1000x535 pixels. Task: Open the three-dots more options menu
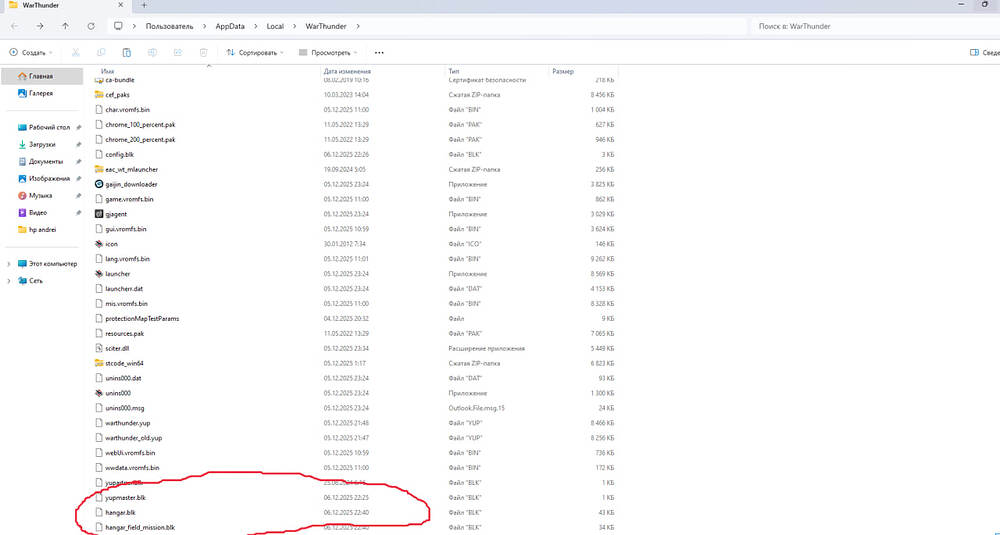379,52
